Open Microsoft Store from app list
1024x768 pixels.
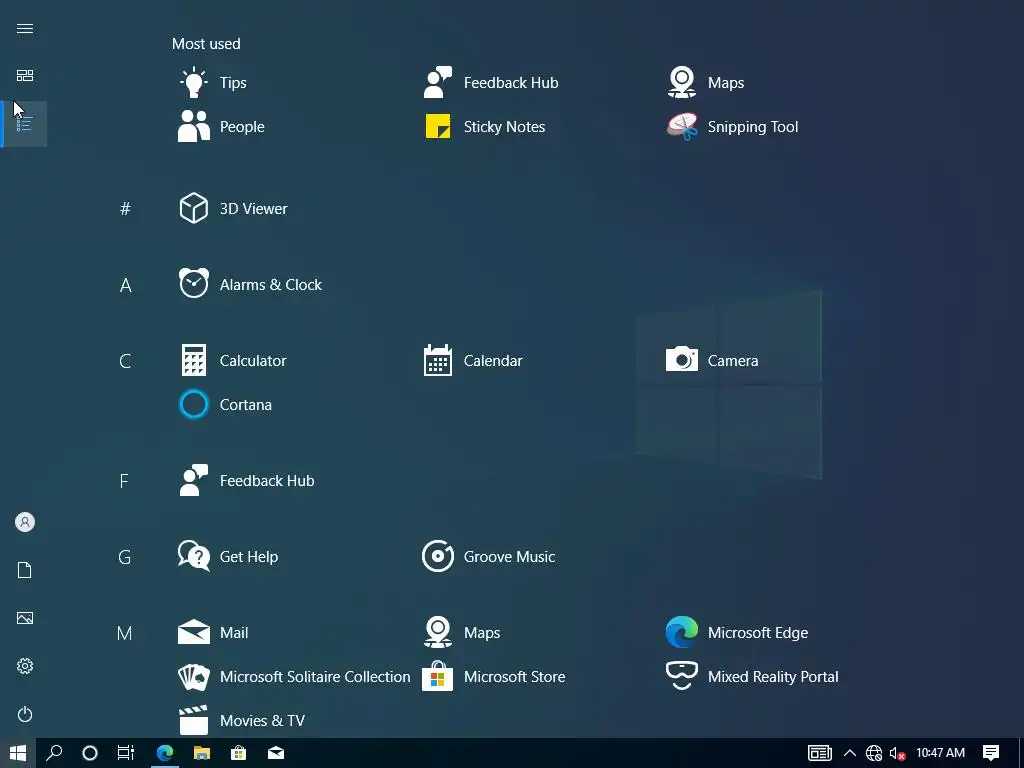(x=494, y=677)
